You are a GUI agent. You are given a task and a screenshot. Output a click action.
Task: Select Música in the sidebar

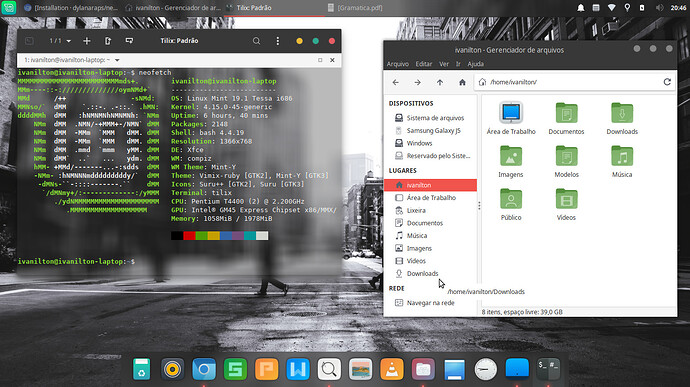click(430, 236)
